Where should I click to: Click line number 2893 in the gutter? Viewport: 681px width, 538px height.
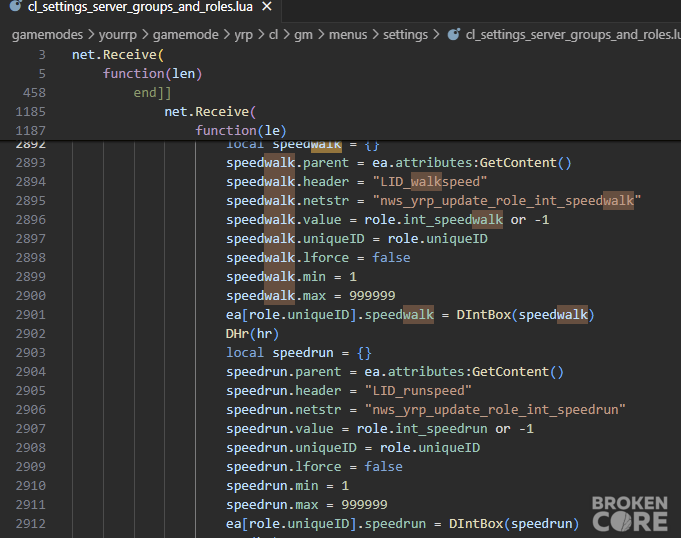(31, 163)
